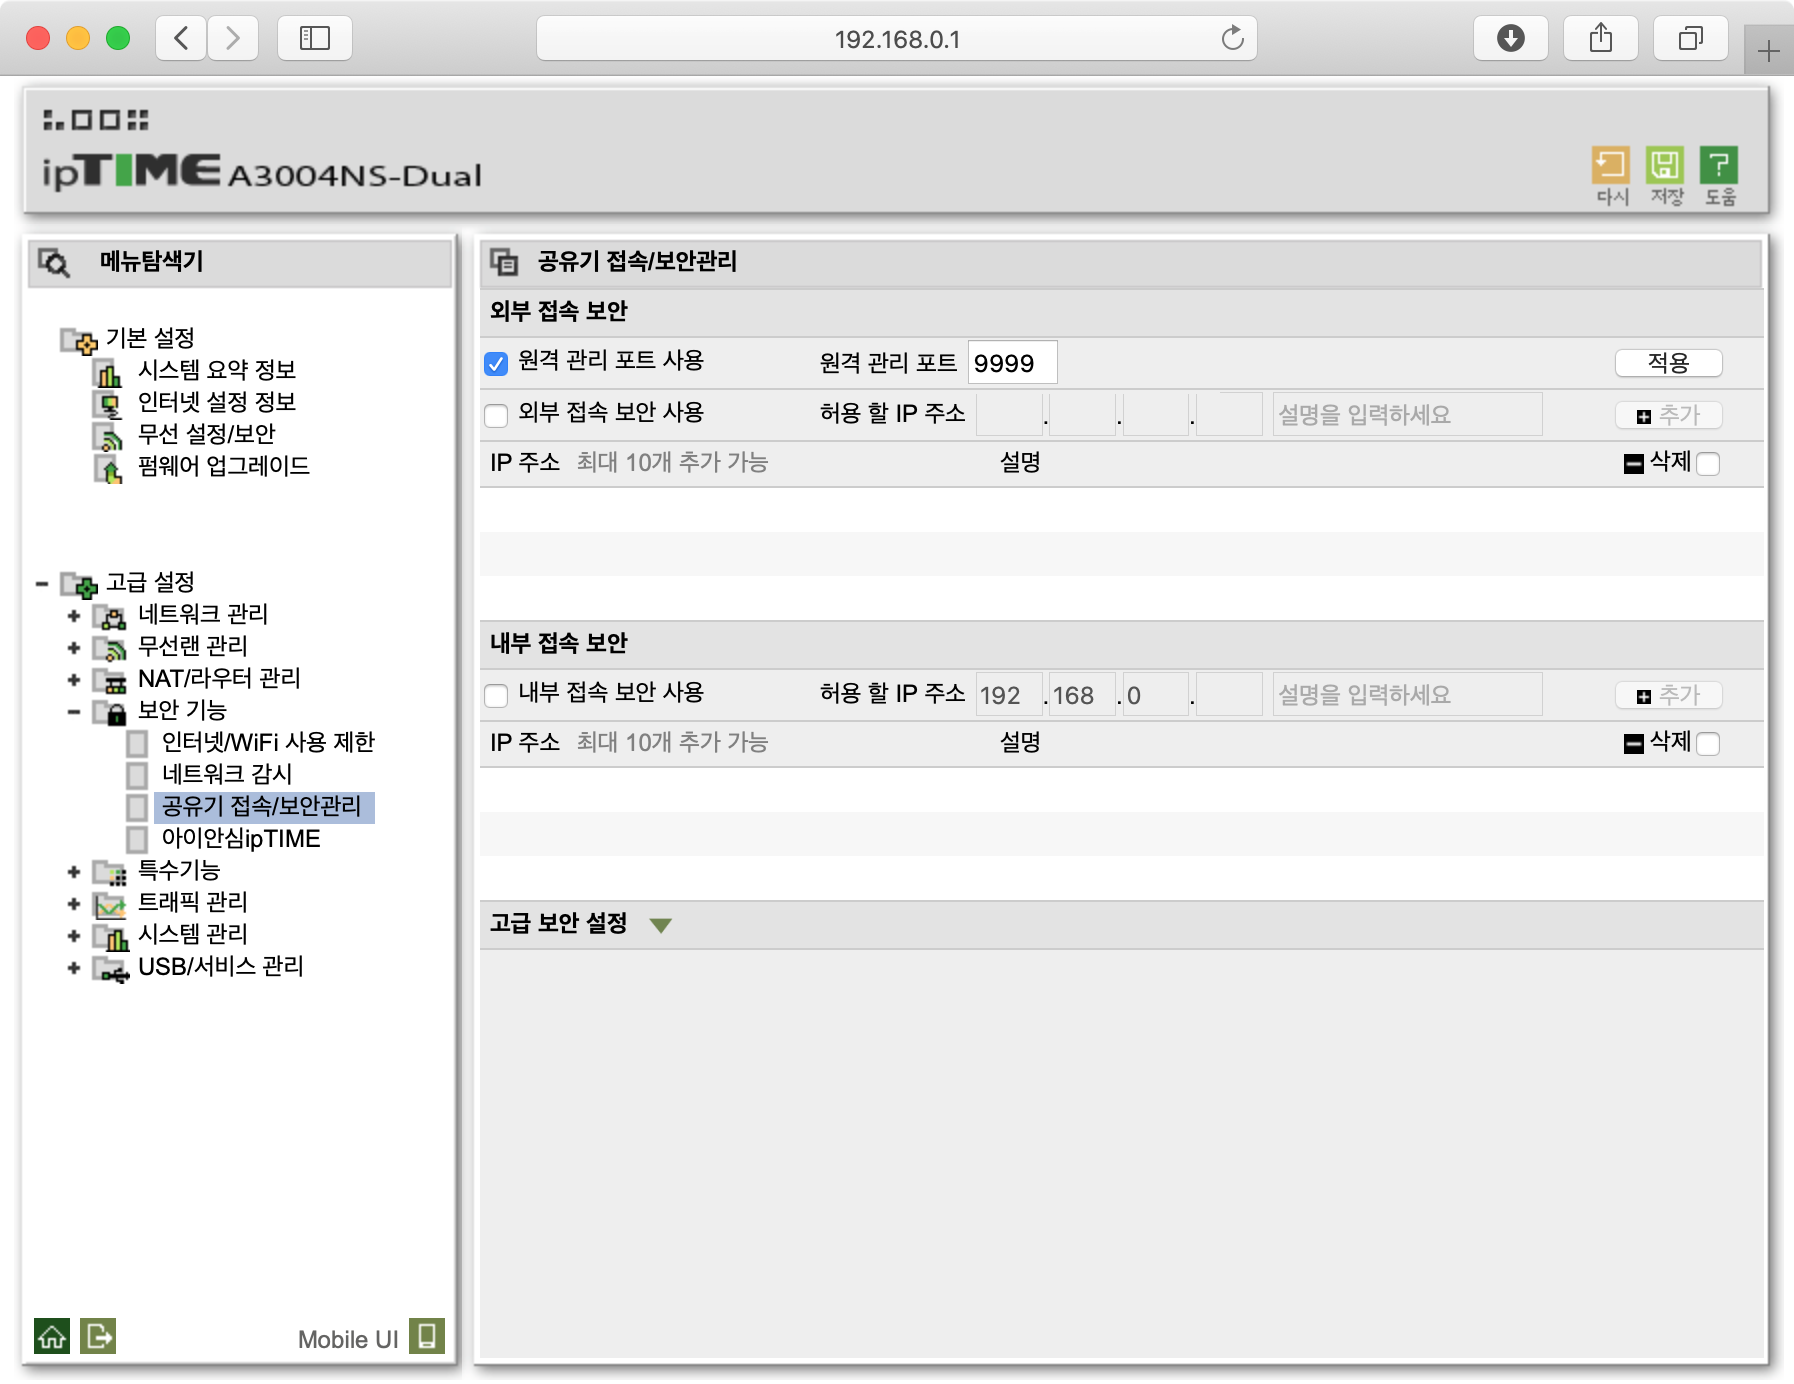
Task: Click the Safari address bar 192.168.0.1
Action: point(897,39)
